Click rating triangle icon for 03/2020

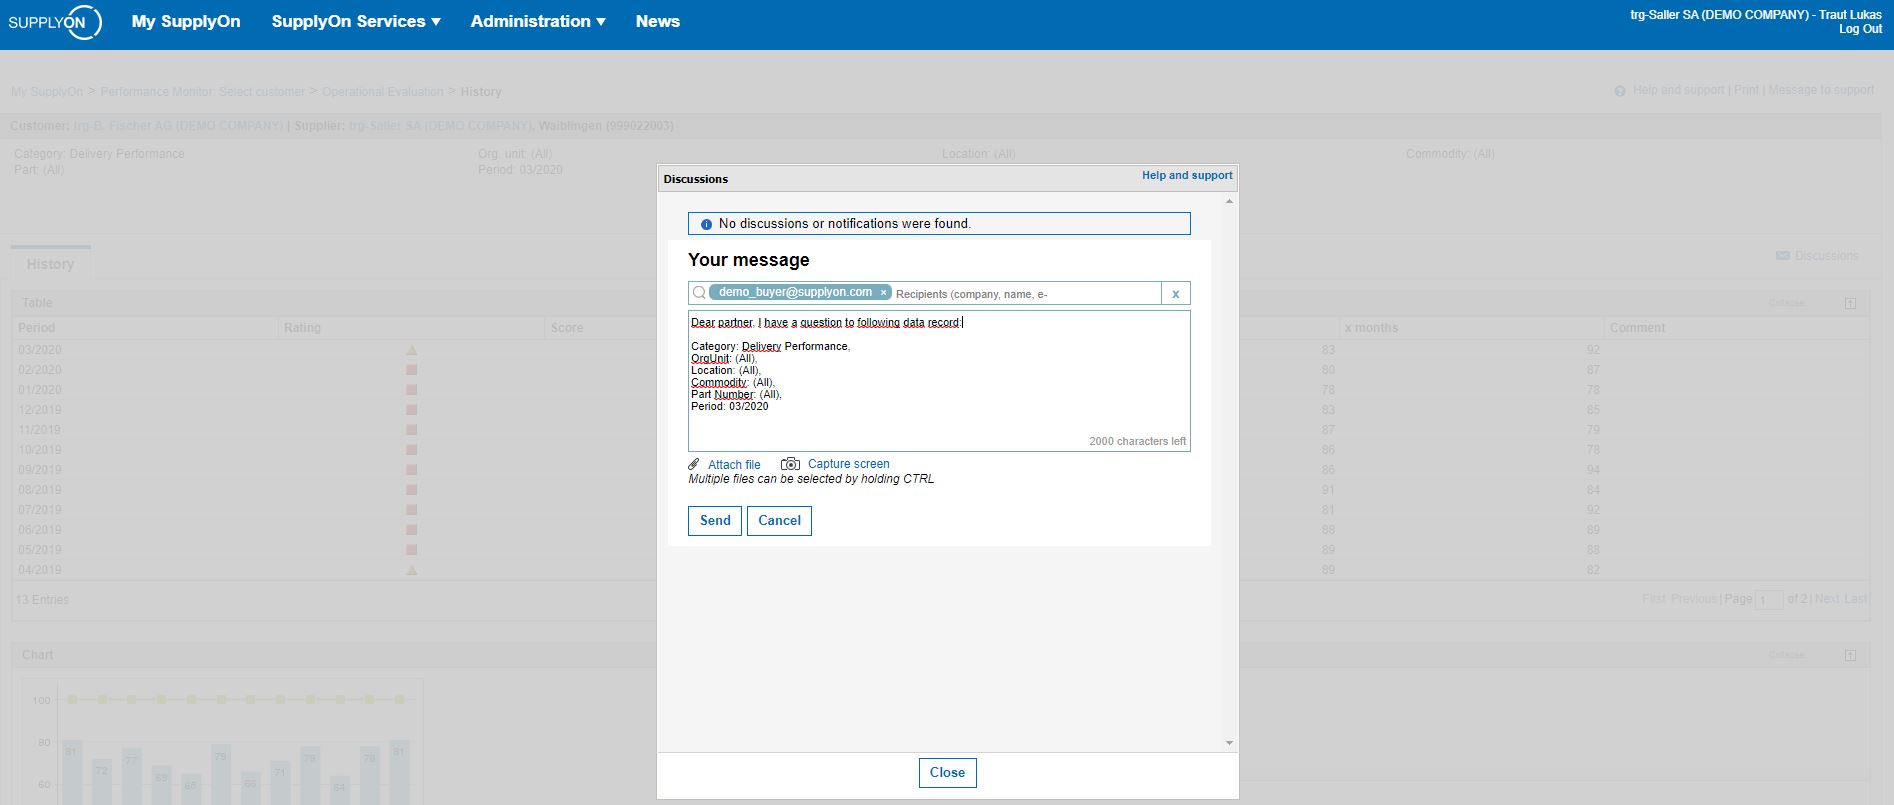(x=411, y=350)
